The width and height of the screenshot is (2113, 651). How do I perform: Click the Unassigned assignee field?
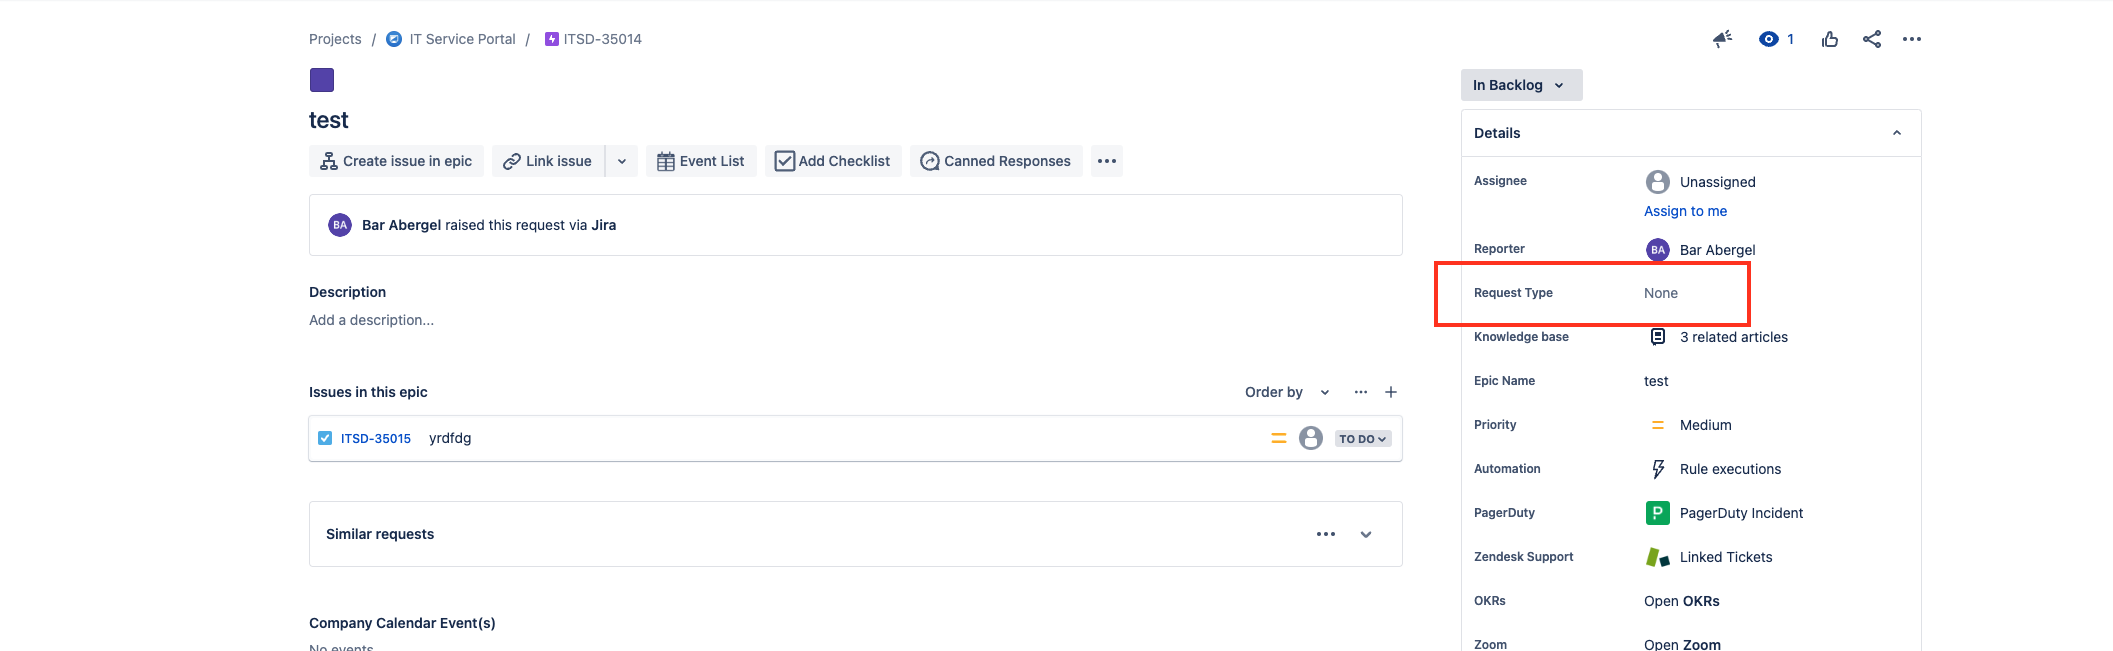(1700, 182)
